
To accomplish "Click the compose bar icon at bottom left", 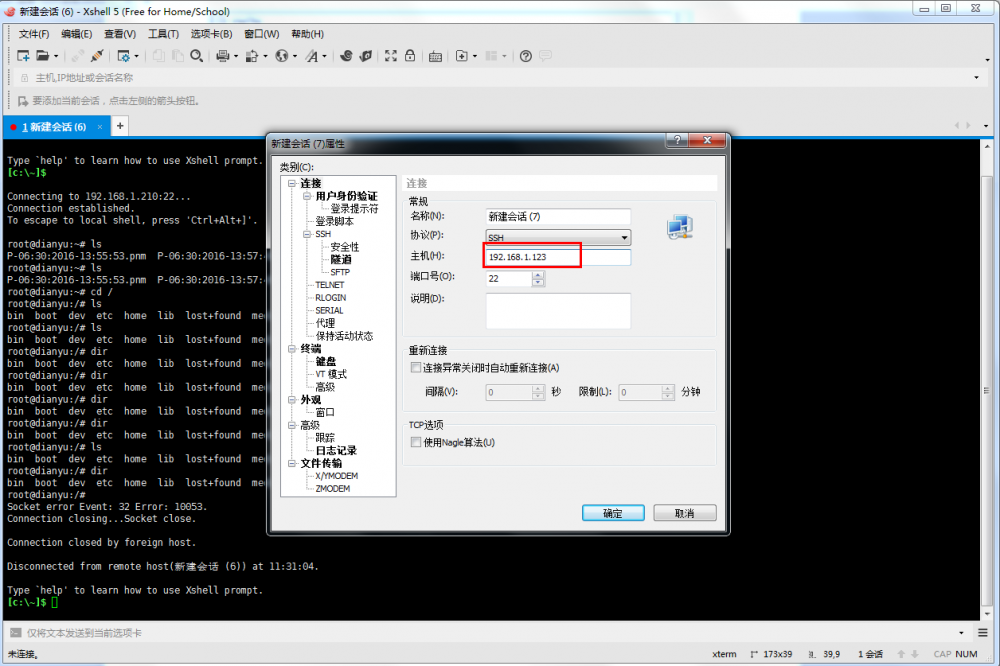I will click(x=15, y=633).
